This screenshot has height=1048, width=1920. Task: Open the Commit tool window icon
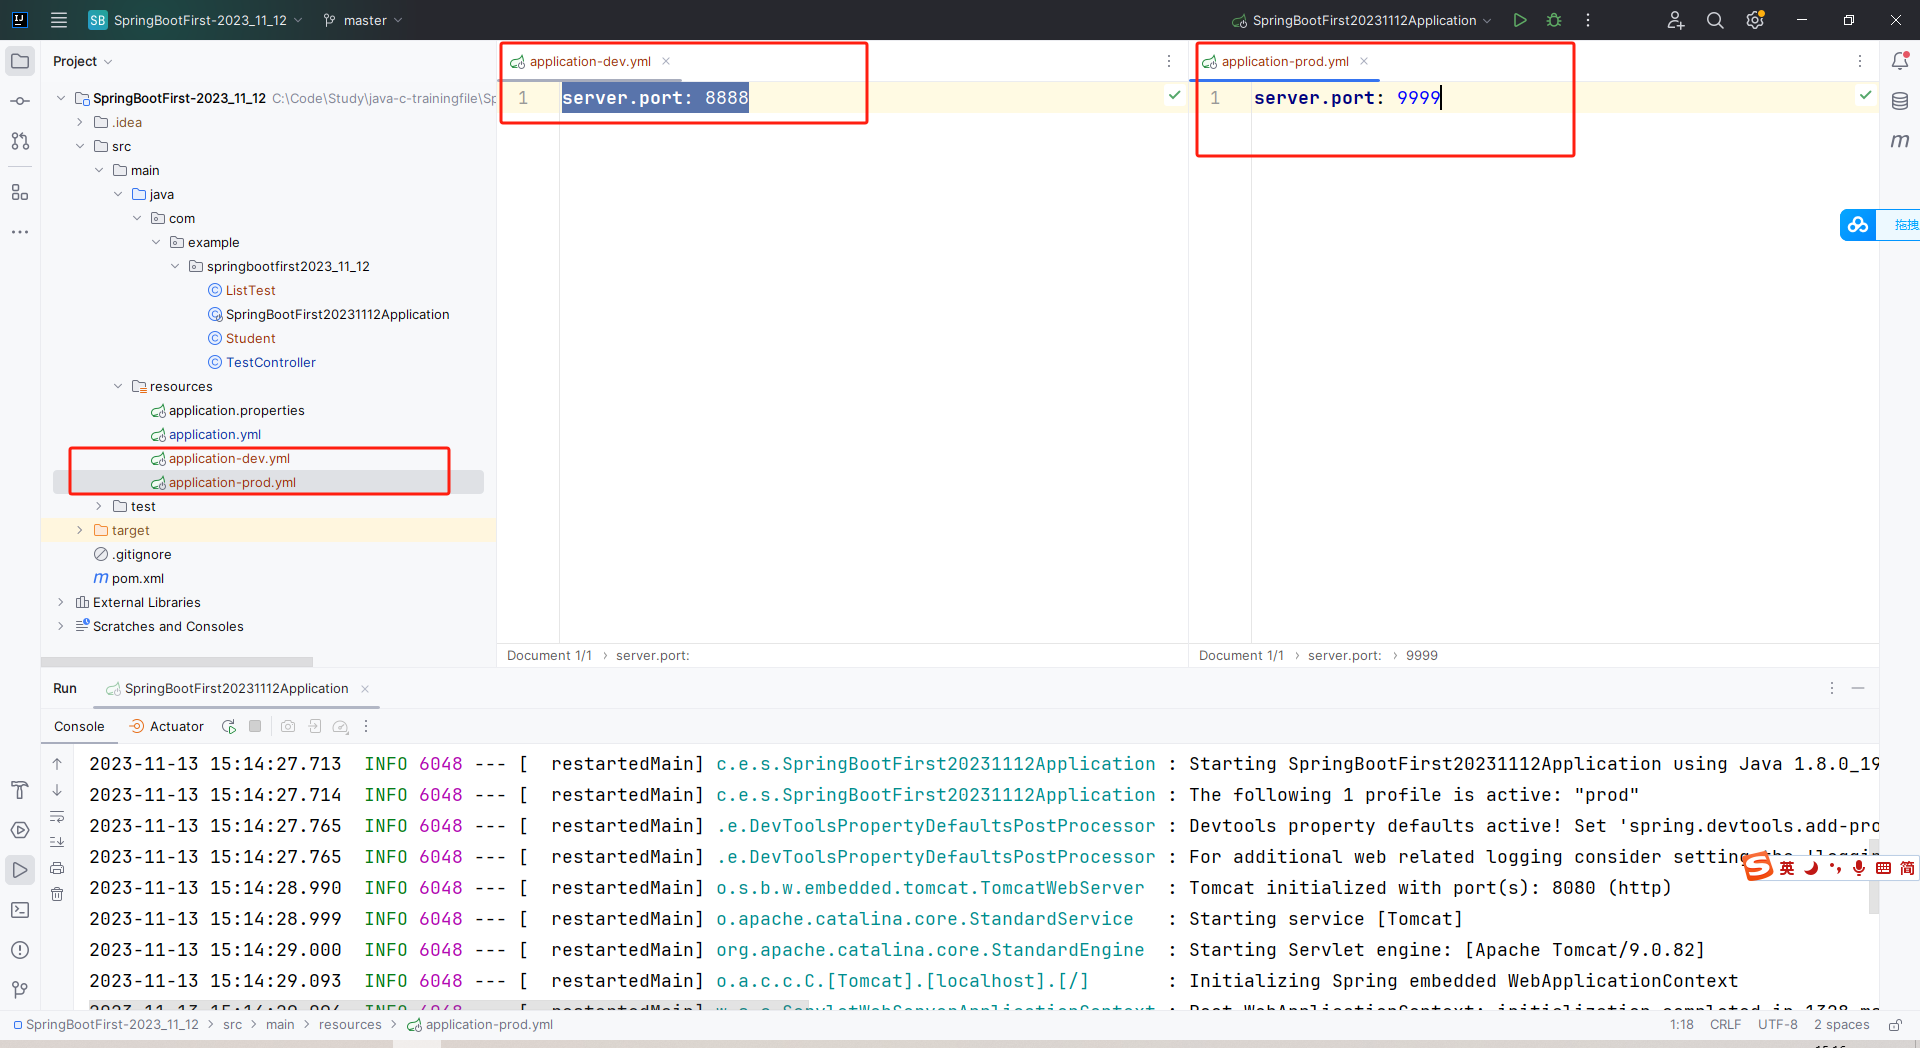tap(20, 101)
